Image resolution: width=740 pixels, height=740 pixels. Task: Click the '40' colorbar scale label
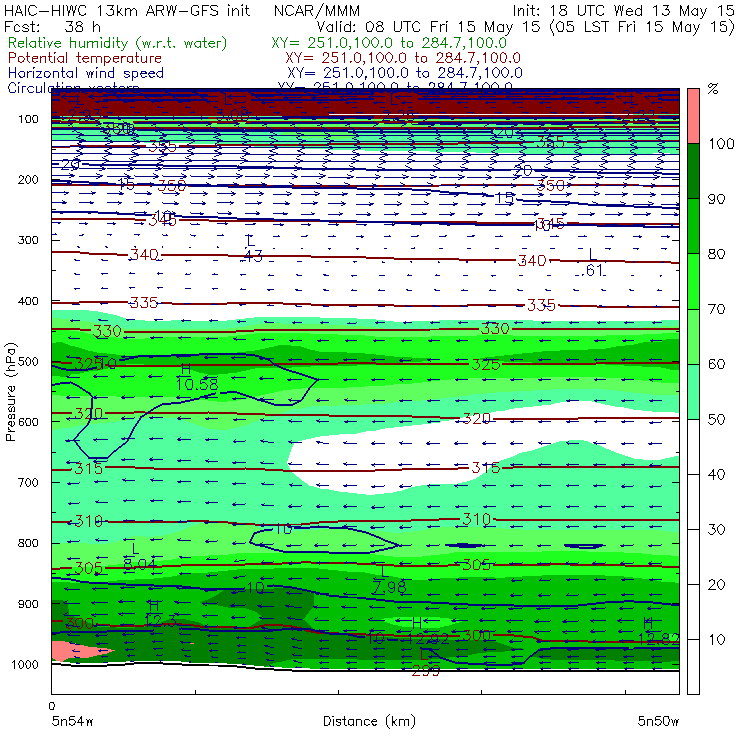click(x=716, y=474)
